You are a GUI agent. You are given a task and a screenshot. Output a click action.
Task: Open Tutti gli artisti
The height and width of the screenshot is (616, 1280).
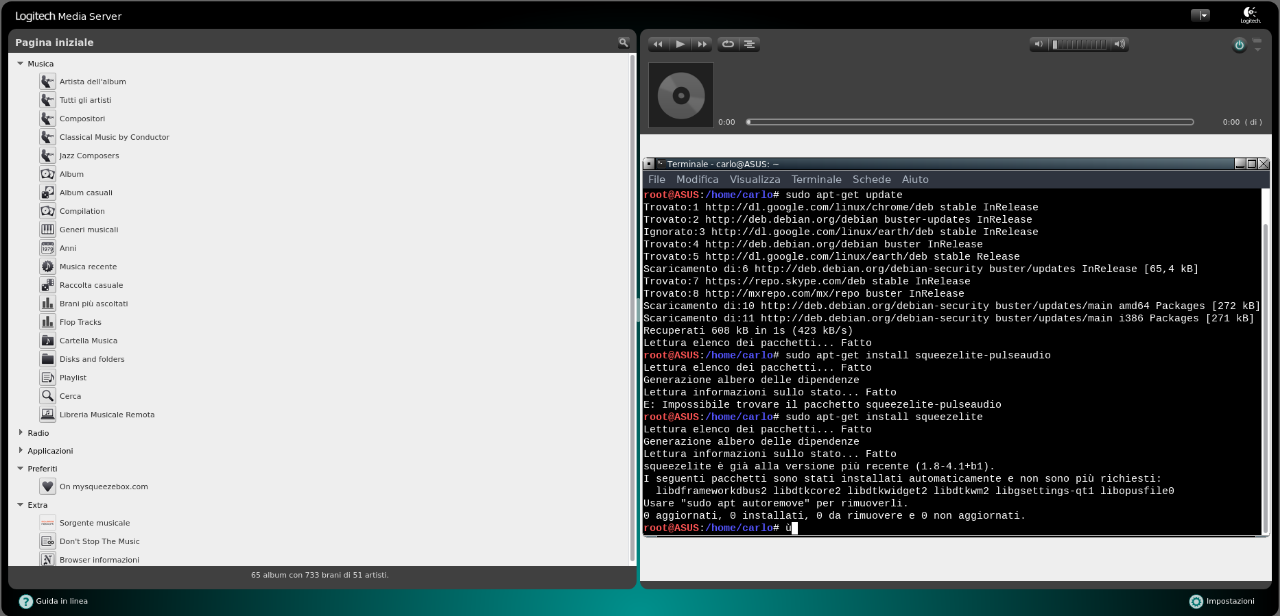tap(85, 100)
